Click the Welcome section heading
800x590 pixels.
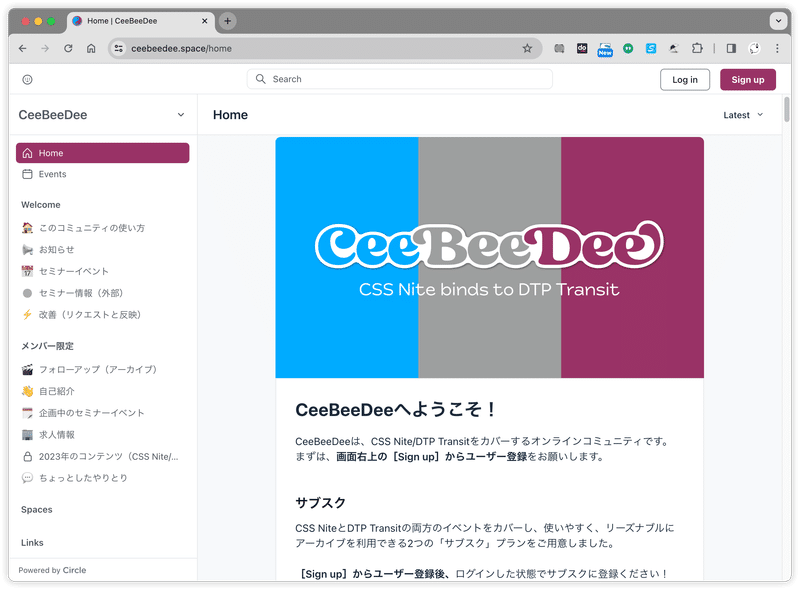41,205
